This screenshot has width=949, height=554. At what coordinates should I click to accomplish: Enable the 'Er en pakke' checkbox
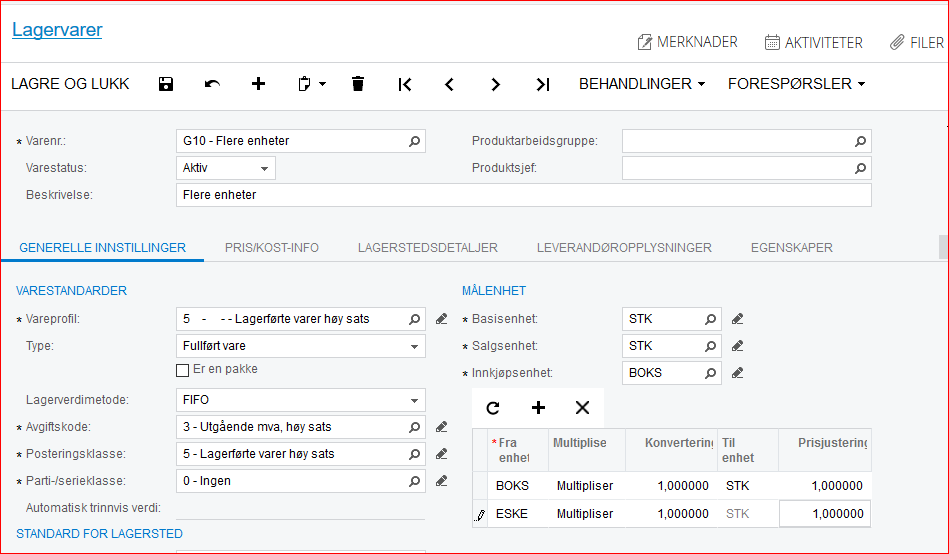(182, 370)
